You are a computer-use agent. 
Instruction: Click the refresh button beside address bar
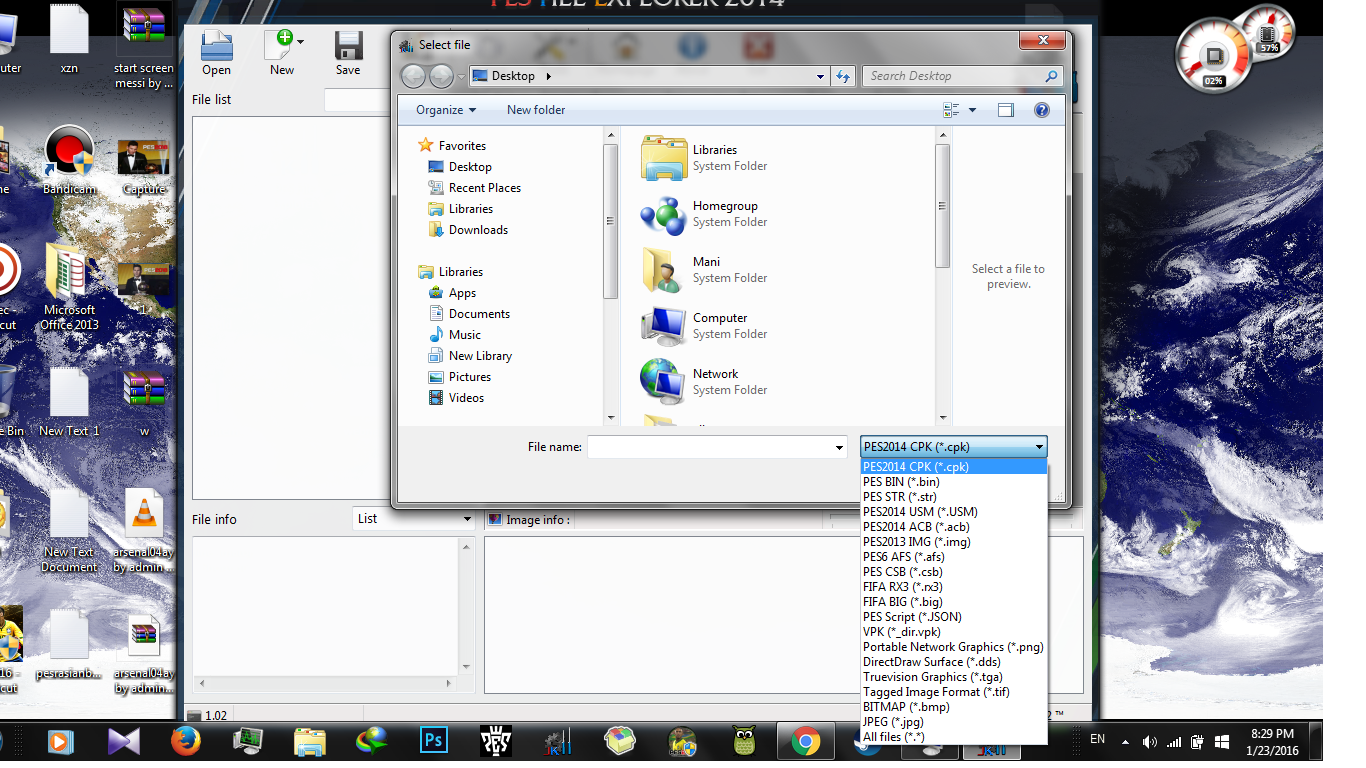click(x=843, y=76)
